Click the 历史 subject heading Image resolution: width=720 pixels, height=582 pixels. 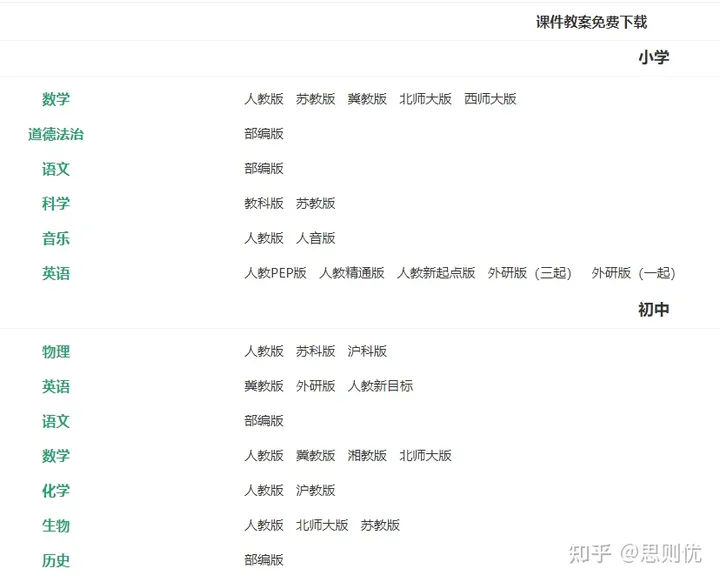click(x=56, y=560)
